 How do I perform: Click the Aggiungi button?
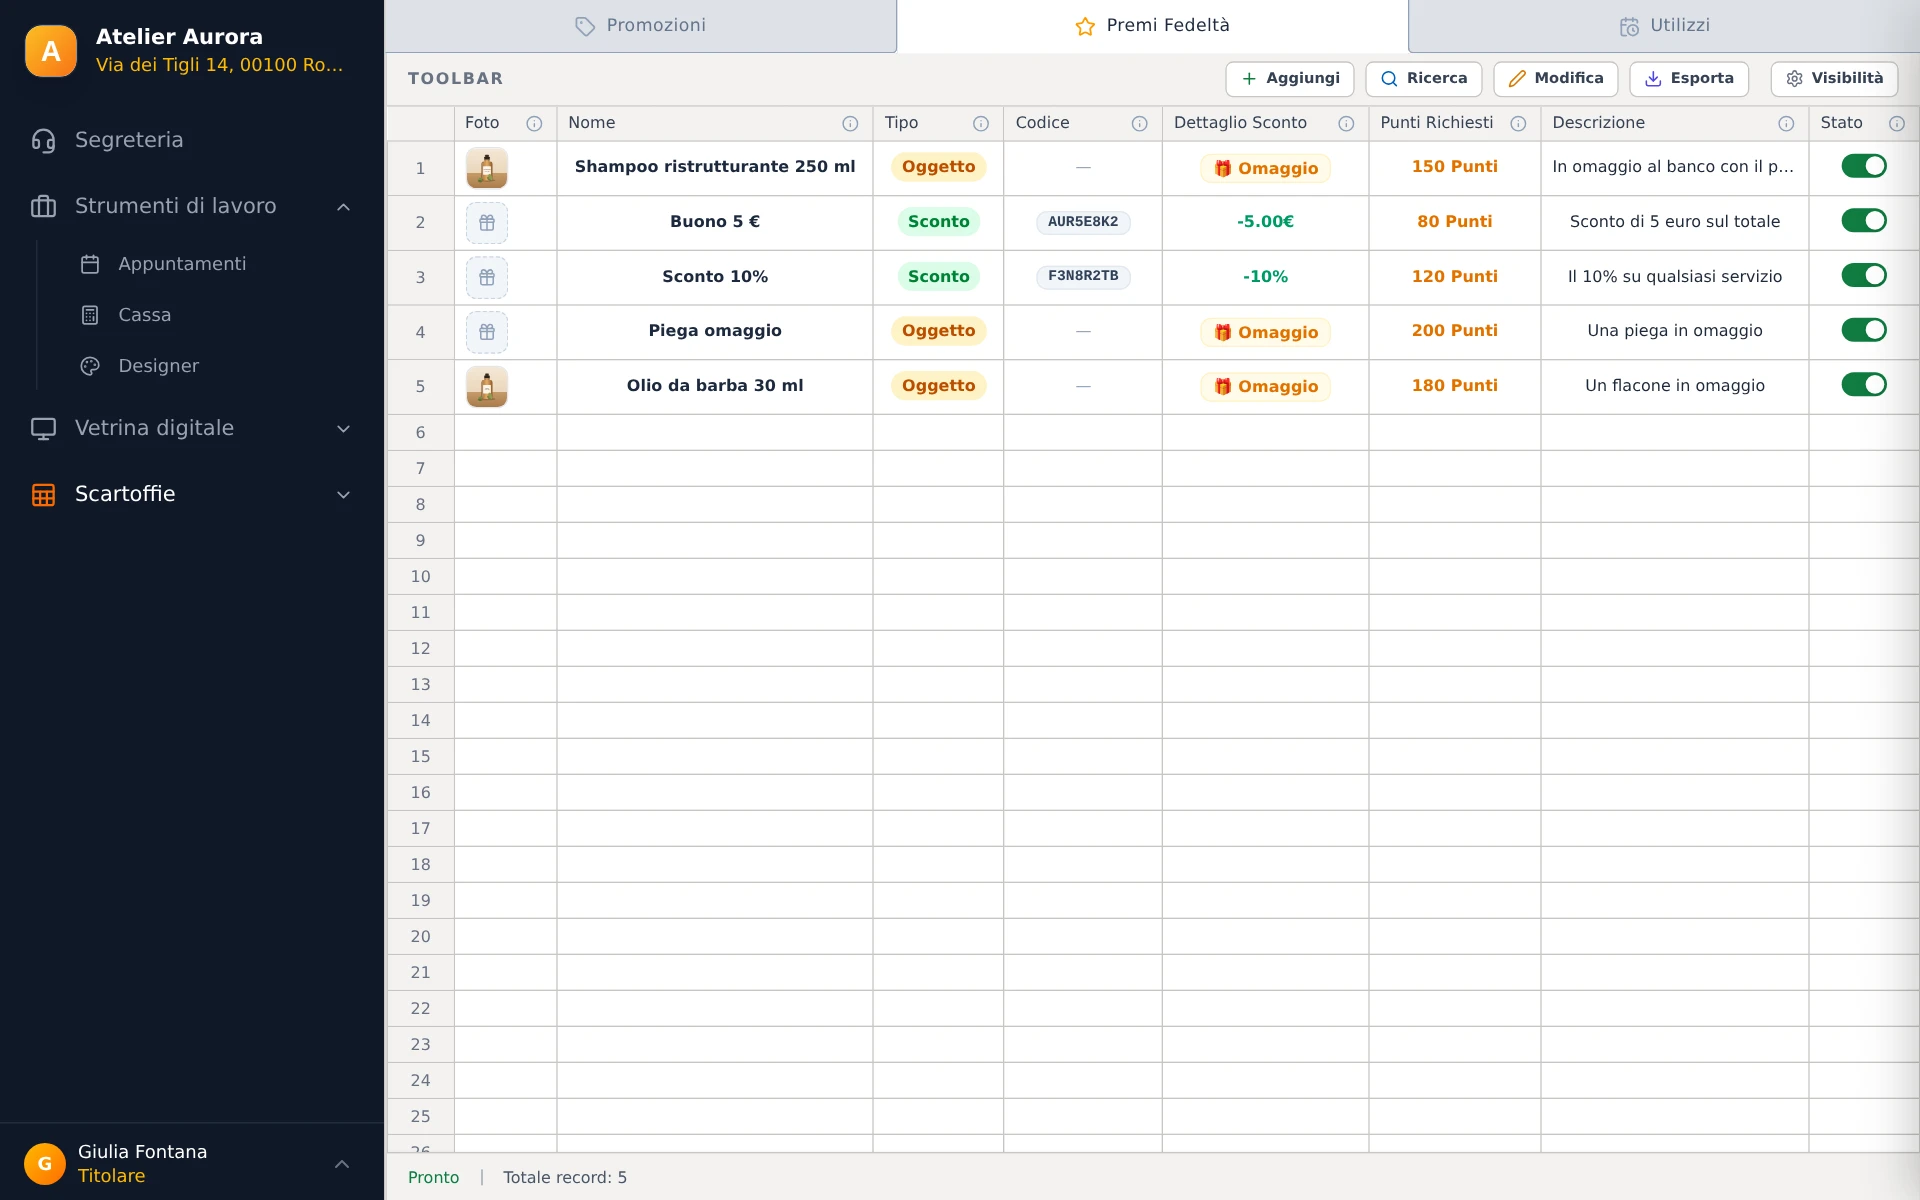pyautogui.click(x=1290, y=79)
